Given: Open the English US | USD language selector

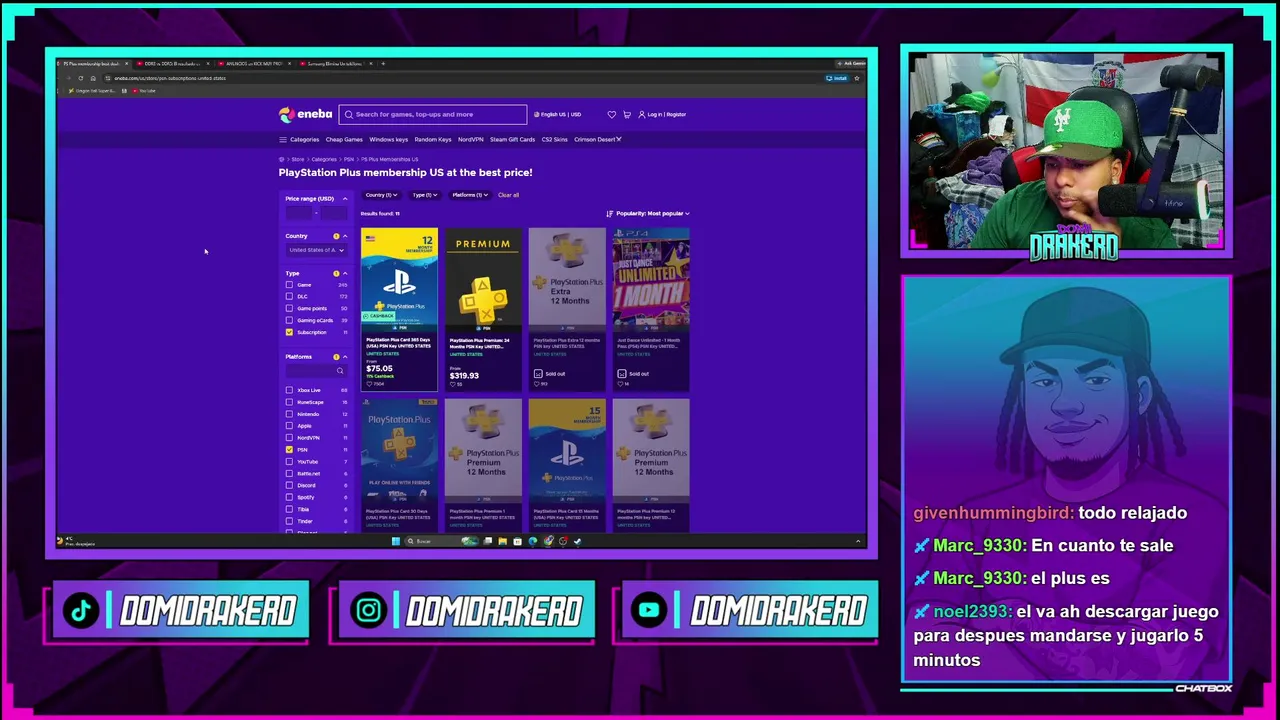Looking at the screenshot, I should [557, 114].
